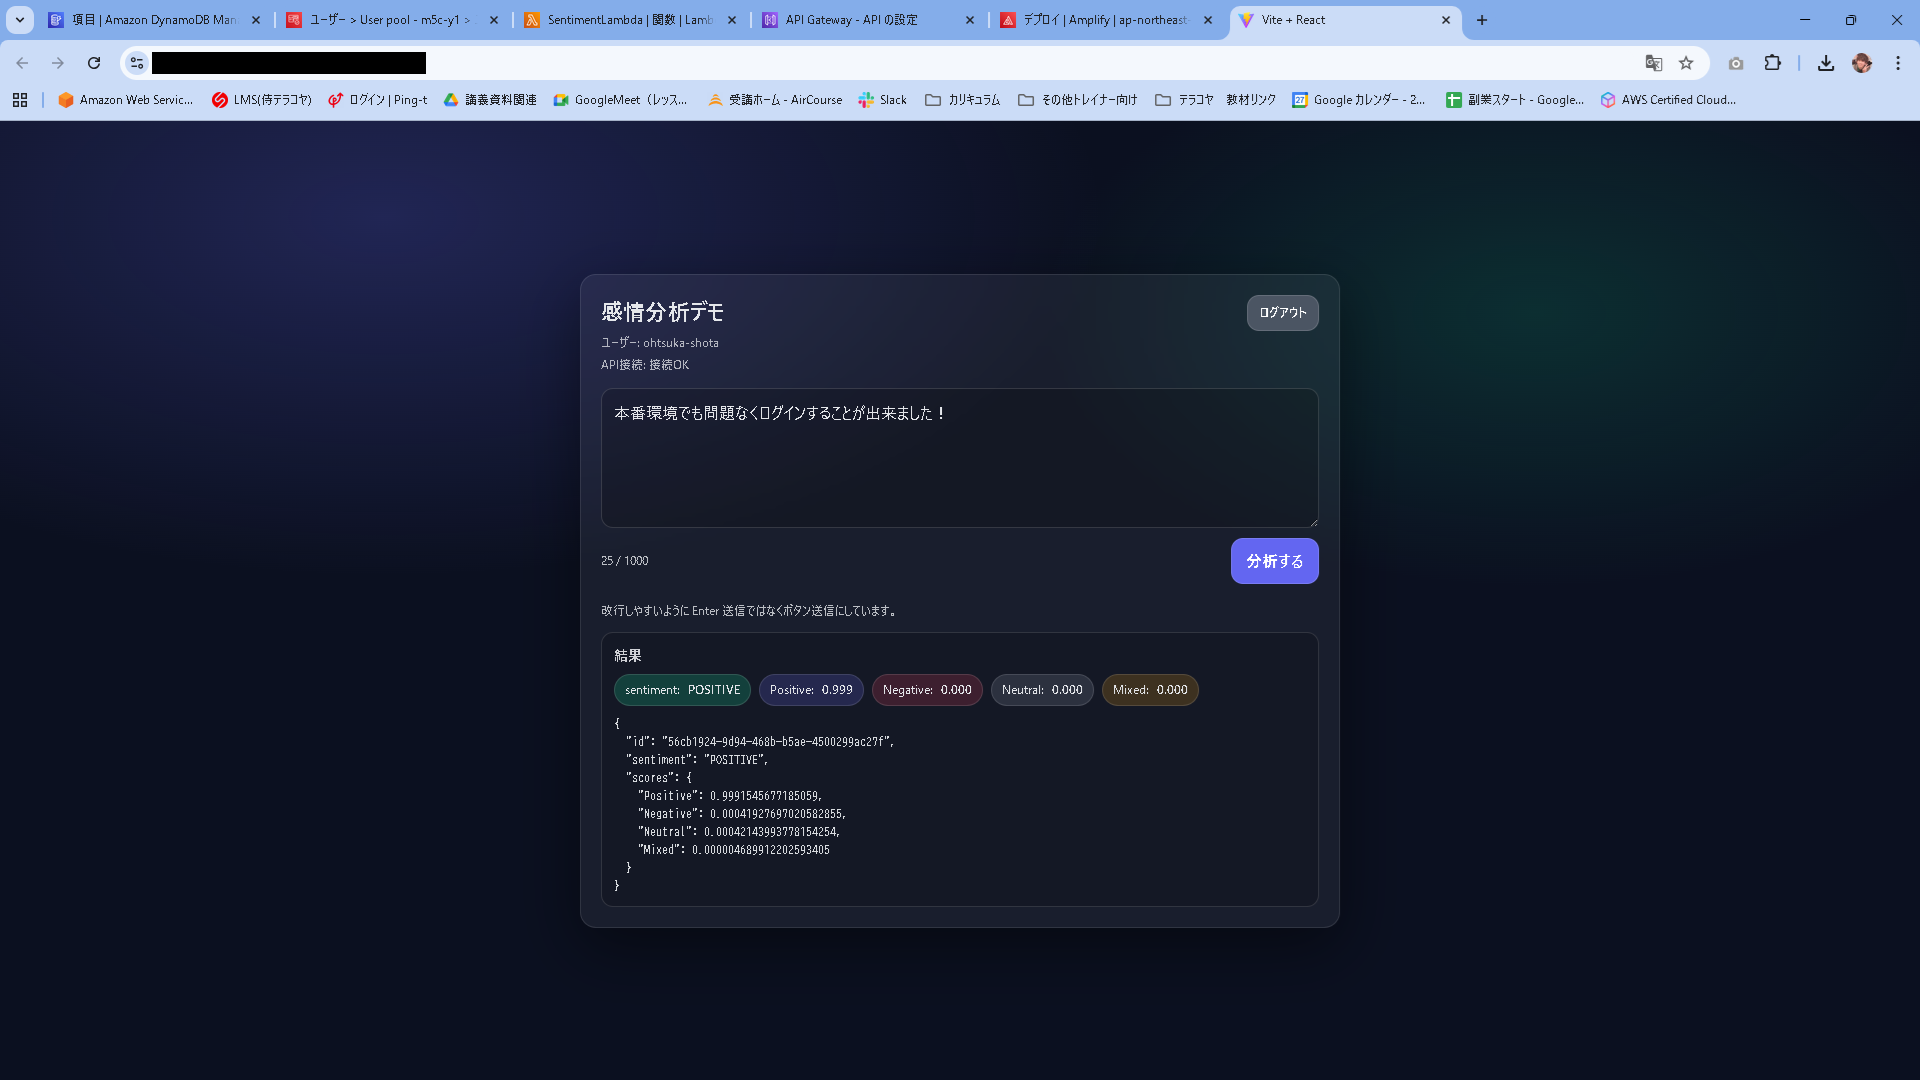Bookmark this page with the star icon

1686,63
